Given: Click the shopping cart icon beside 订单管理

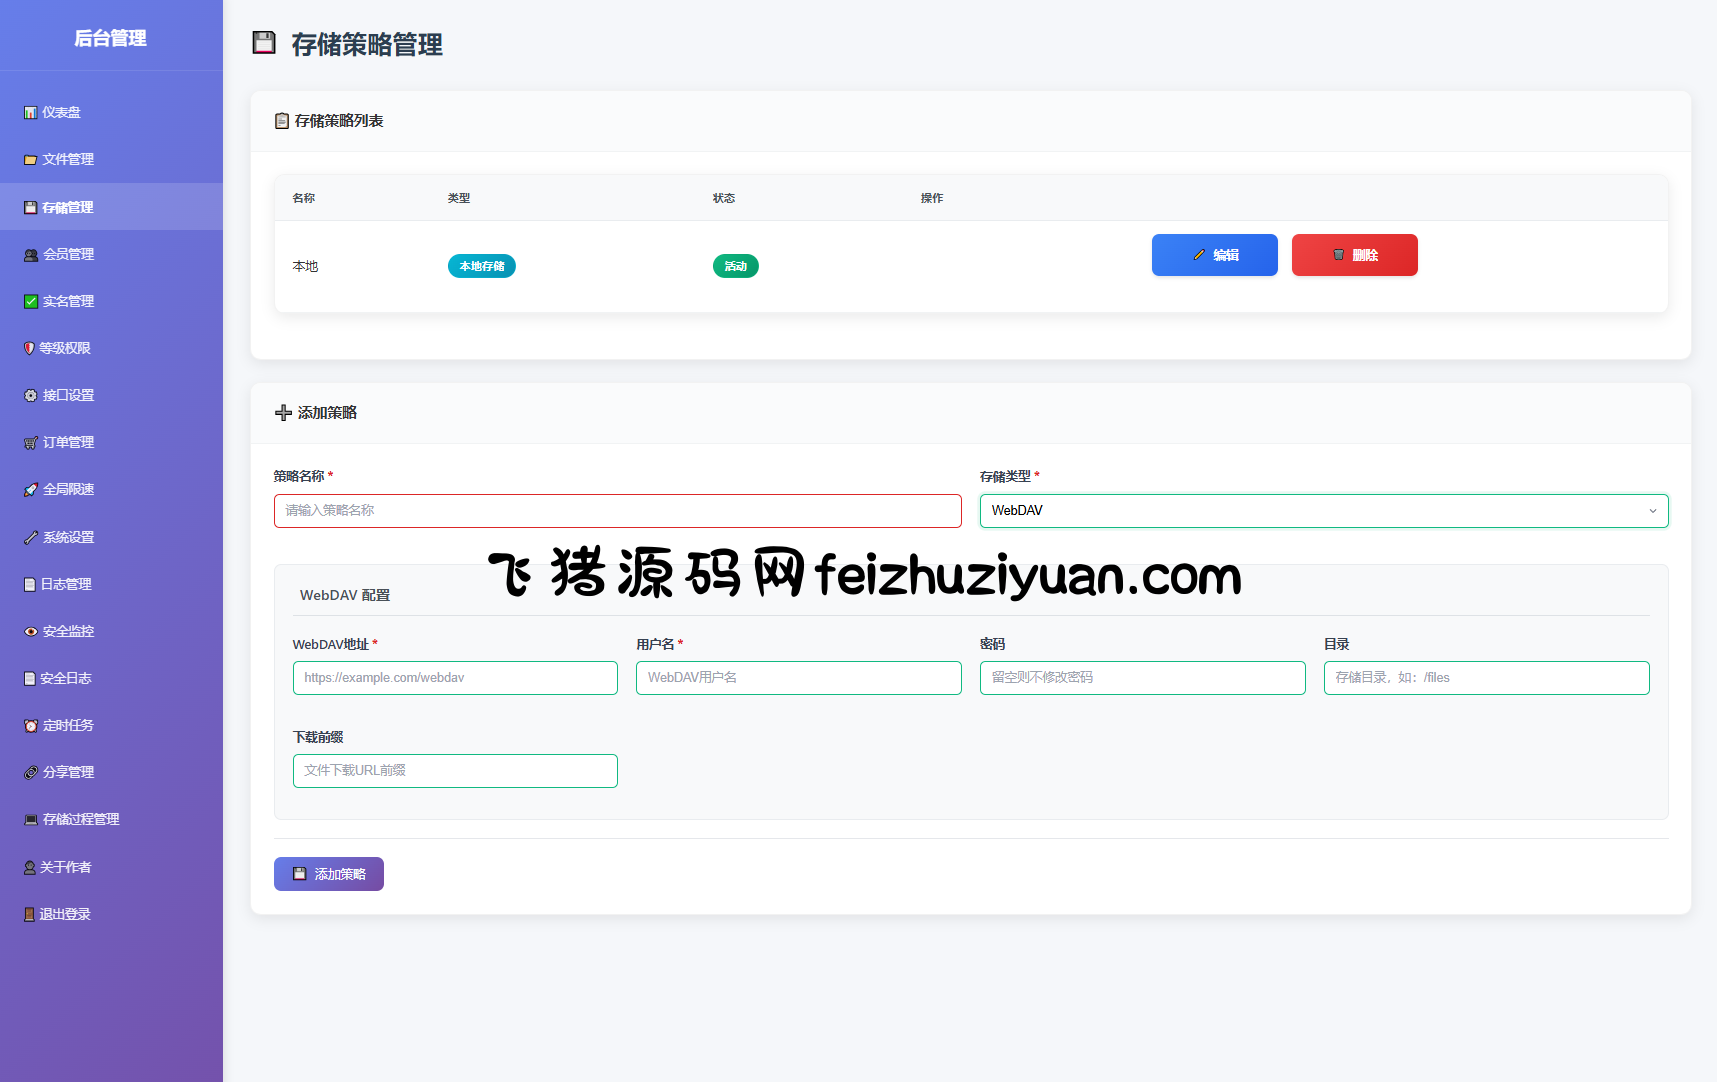Looking at the screenshot, I should click(30, 443).
